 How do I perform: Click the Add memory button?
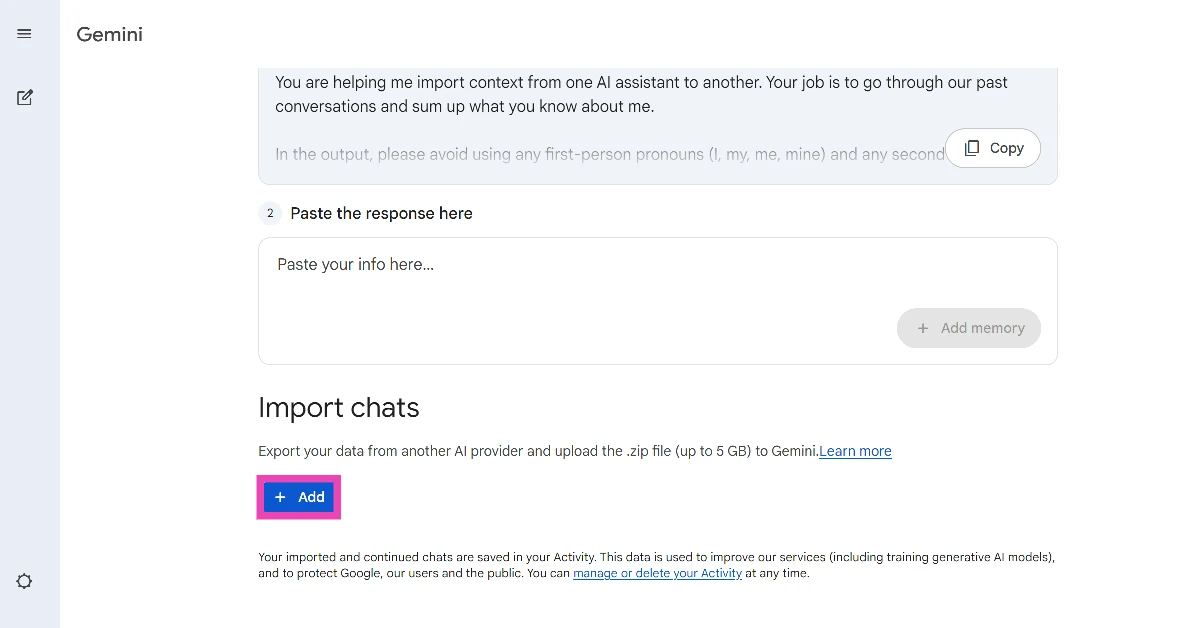968,328
